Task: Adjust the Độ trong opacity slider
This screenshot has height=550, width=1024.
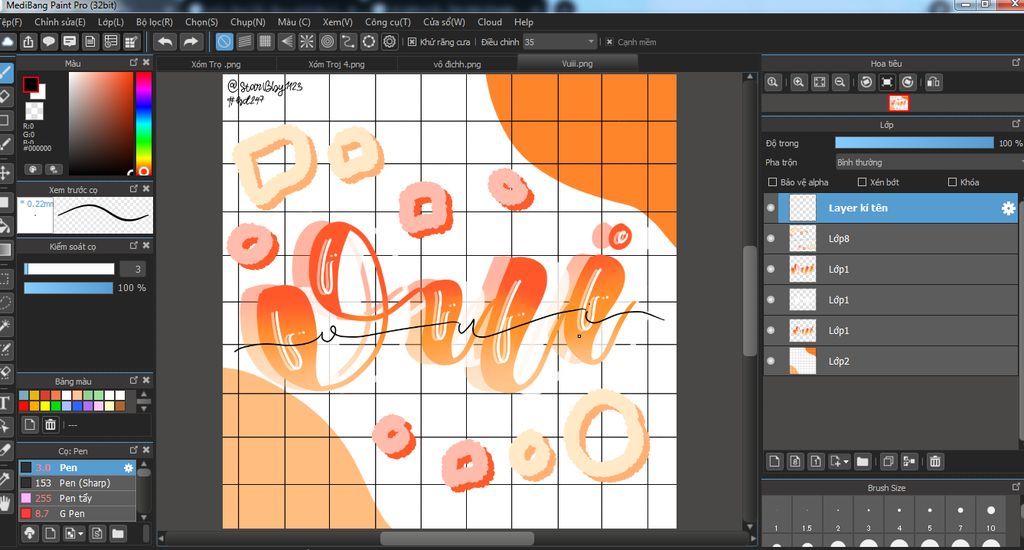Action: coord(914,143)
